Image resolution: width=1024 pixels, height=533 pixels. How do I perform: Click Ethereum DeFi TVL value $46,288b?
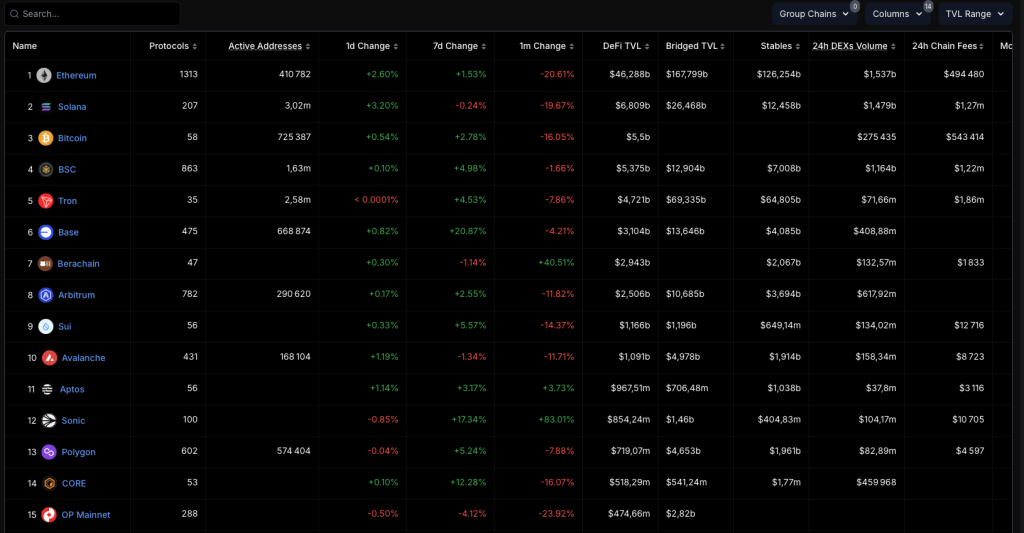pos(630,74)
